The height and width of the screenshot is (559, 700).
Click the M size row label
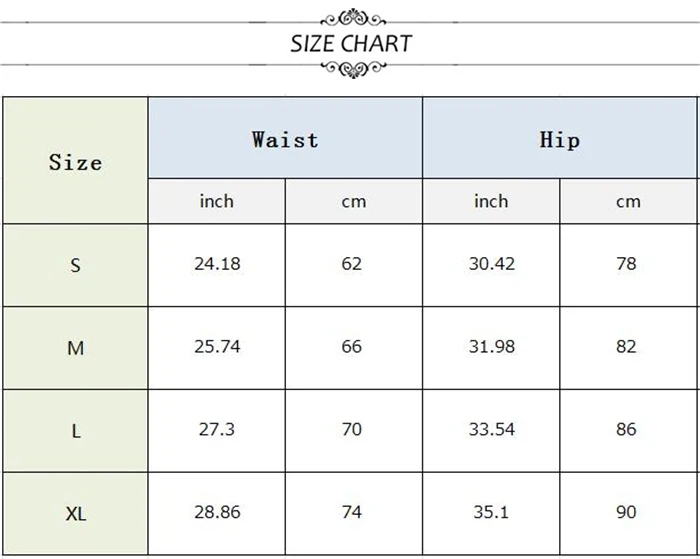pyautogui.click(x=75, y=348)
